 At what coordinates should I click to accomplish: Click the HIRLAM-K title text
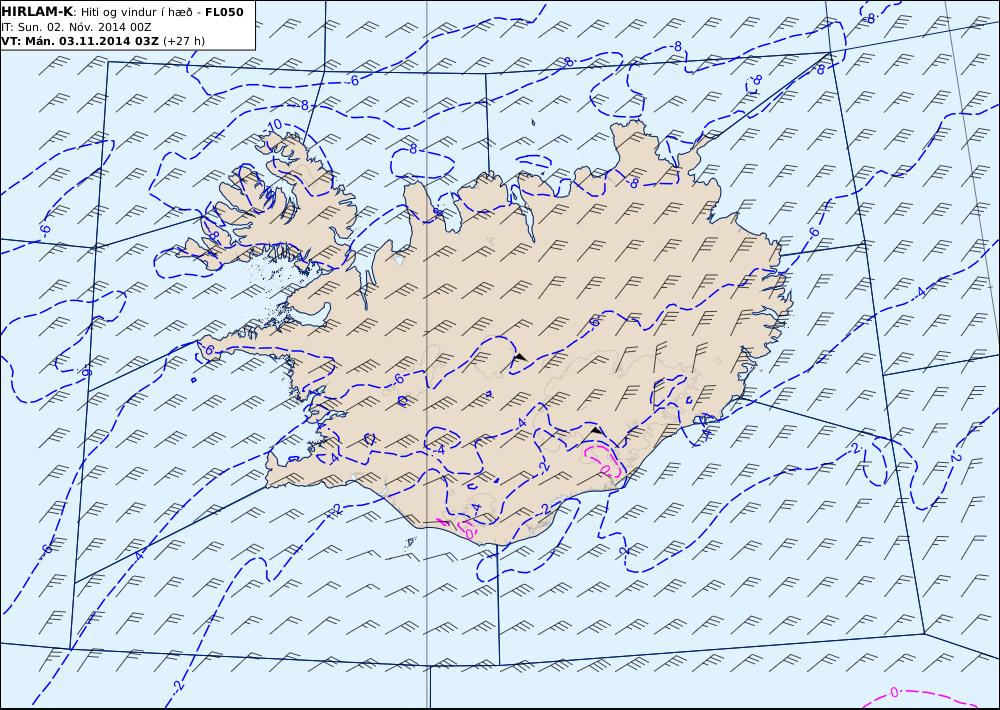[x=37, y=12]
